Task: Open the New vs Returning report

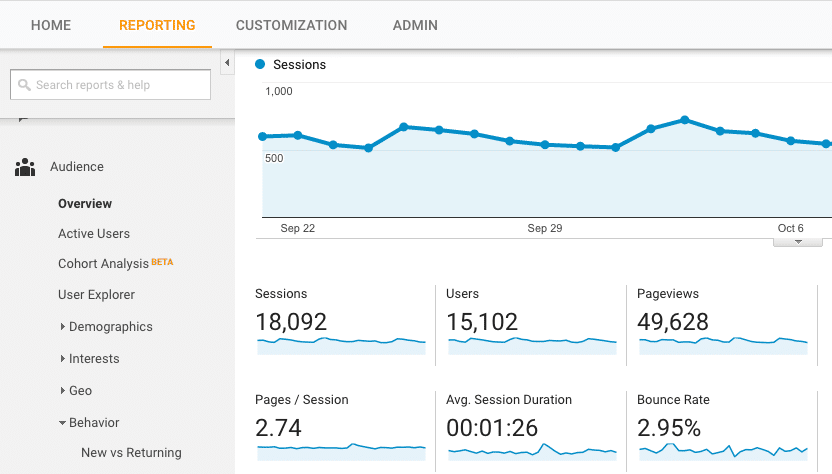Action: pos(131,453)
